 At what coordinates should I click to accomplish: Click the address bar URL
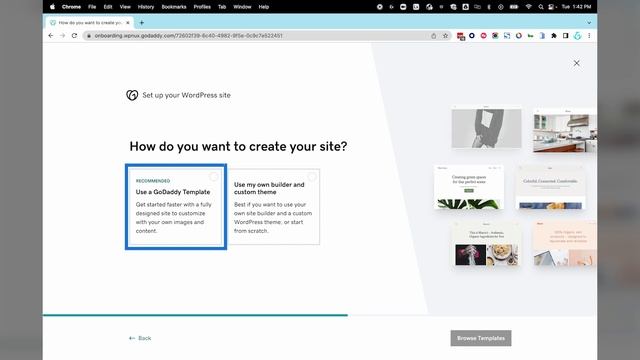[188, 36]
